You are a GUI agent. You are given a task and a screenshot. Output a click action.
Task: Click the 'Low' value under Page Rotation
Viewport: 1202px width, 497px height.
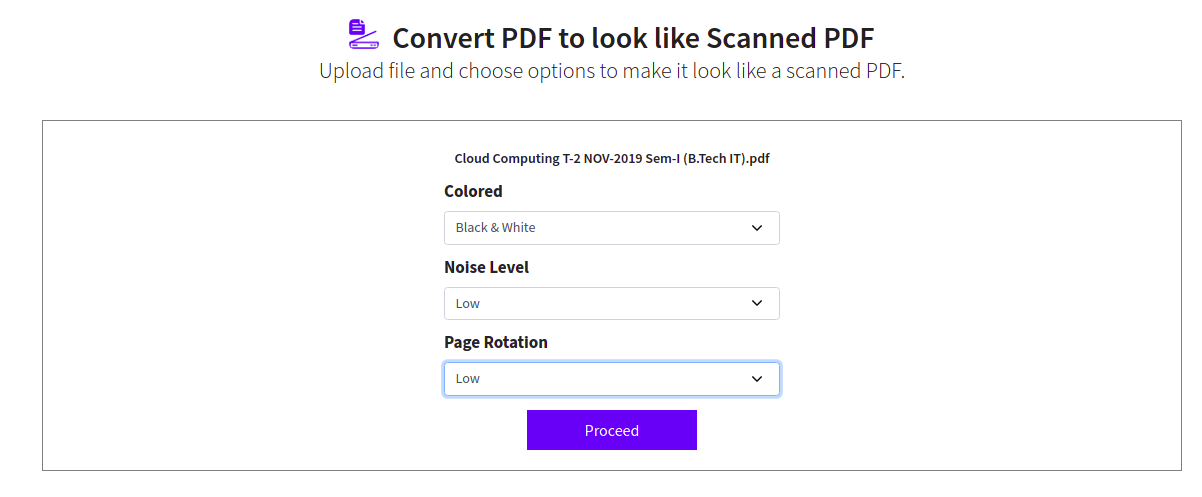tap(468, 379)
